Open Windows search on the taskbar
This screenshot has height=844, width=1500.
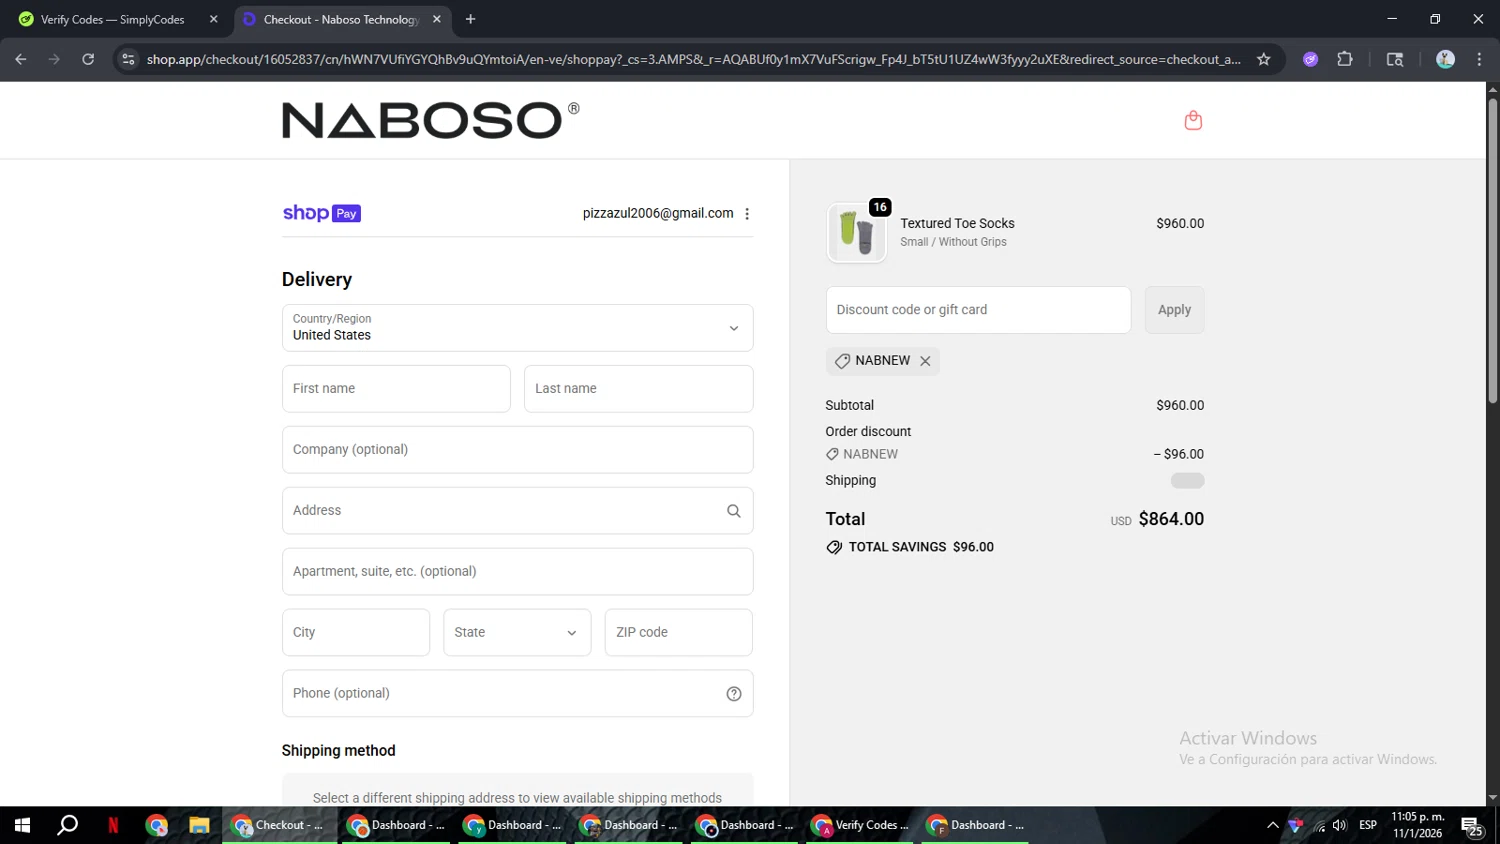coord(67,825)
